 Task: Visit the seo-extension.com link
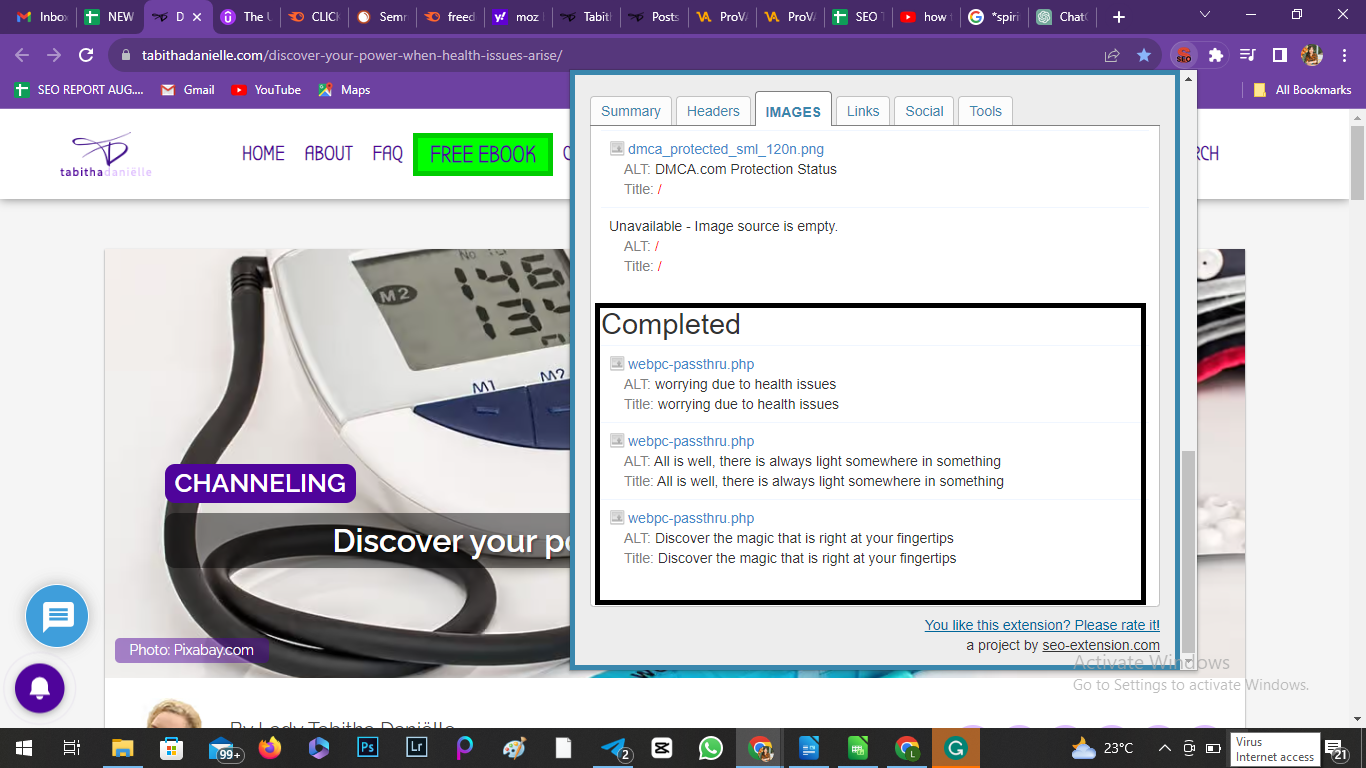click(x=1101, y=645)
